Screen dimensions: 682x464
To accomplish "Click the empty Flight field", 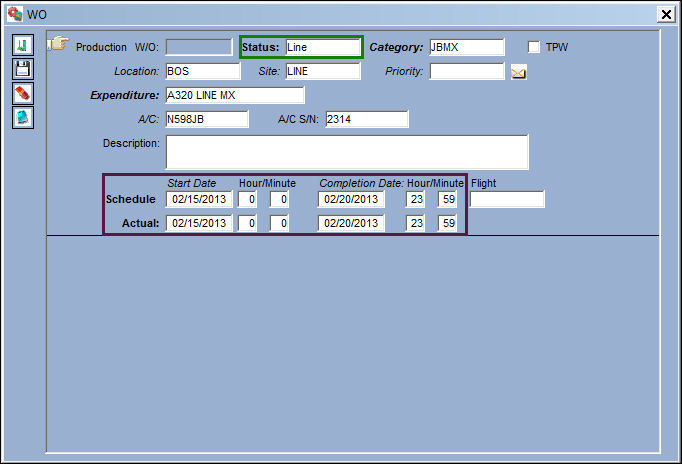I will [507, 199].
